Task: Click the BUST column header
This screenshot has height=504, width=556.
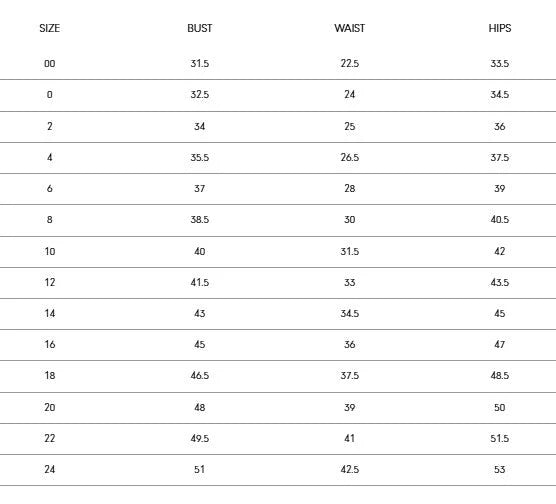Action: point(200,28)
